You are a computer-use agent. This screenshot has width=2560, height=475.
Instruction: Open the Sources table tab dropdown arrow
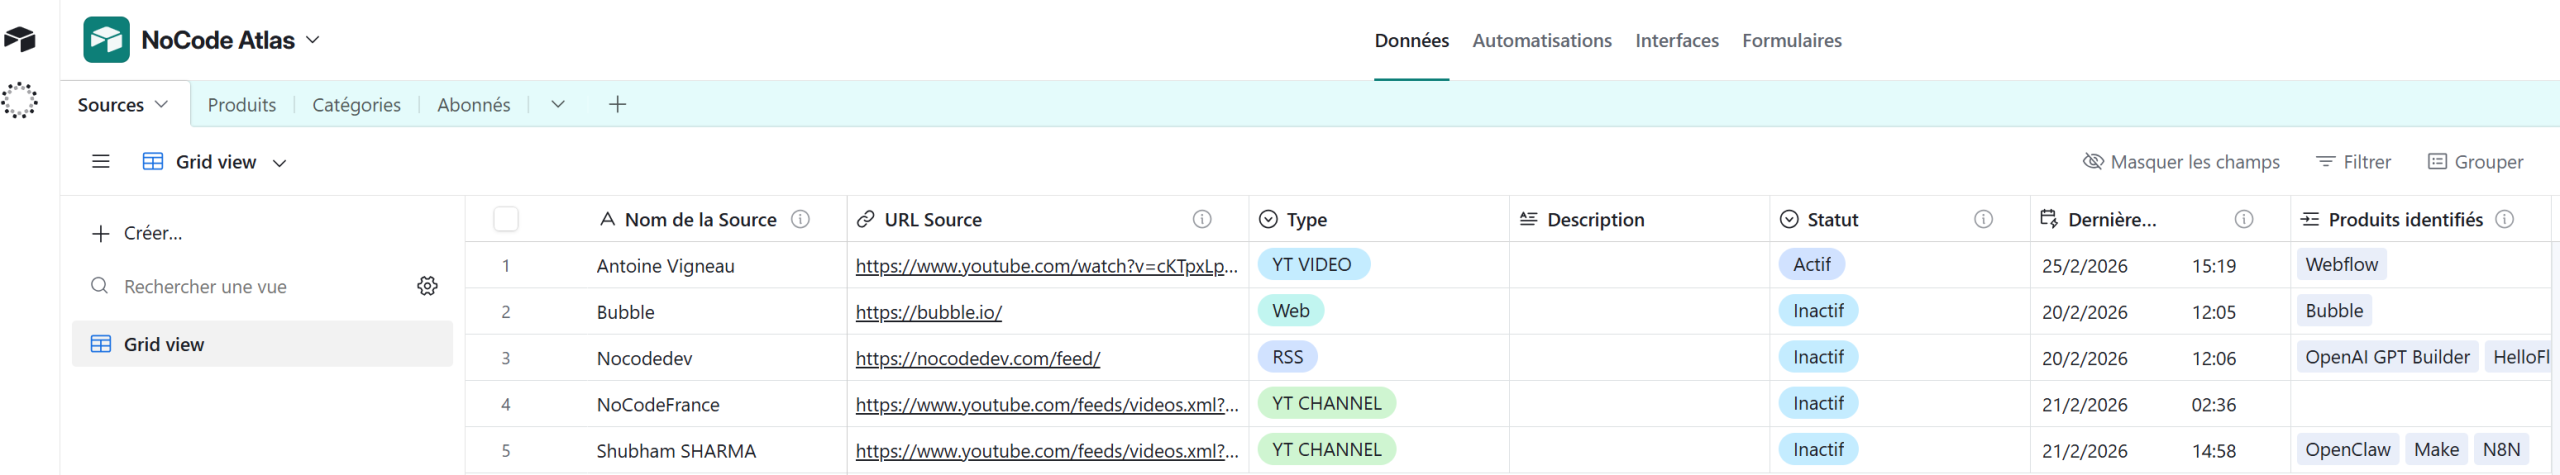[162, 105]
